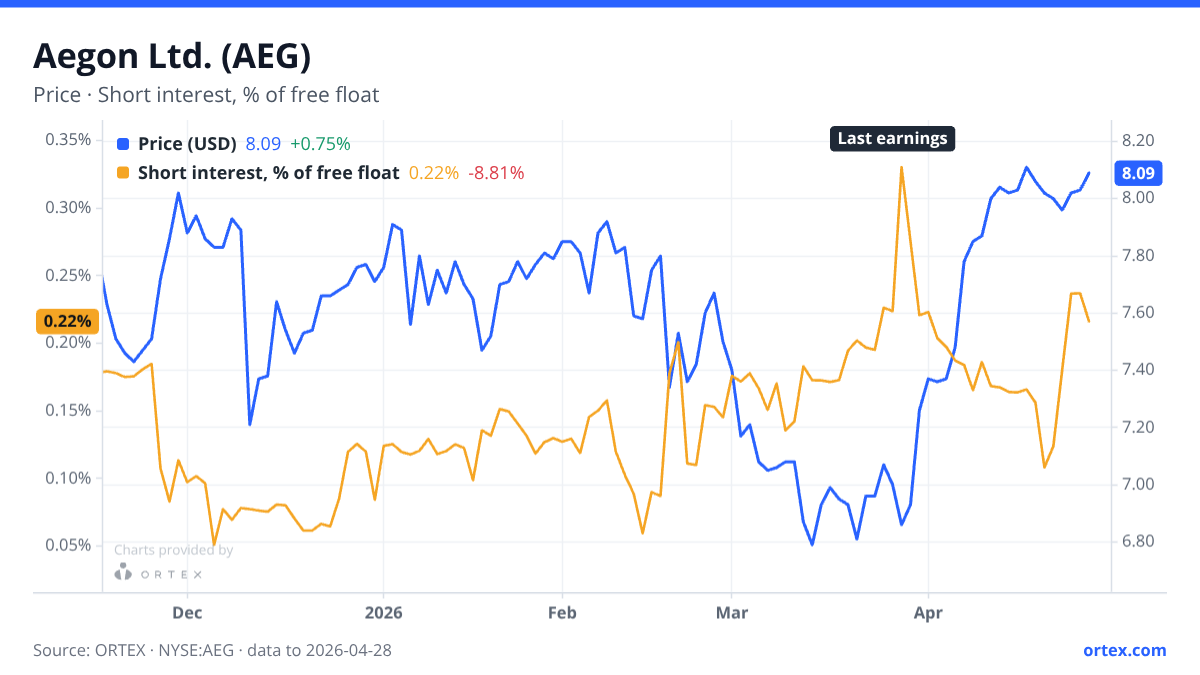The image size is (1200, 675).
Task: Click the 7.60 right axis label
Action: point(1138,312)
